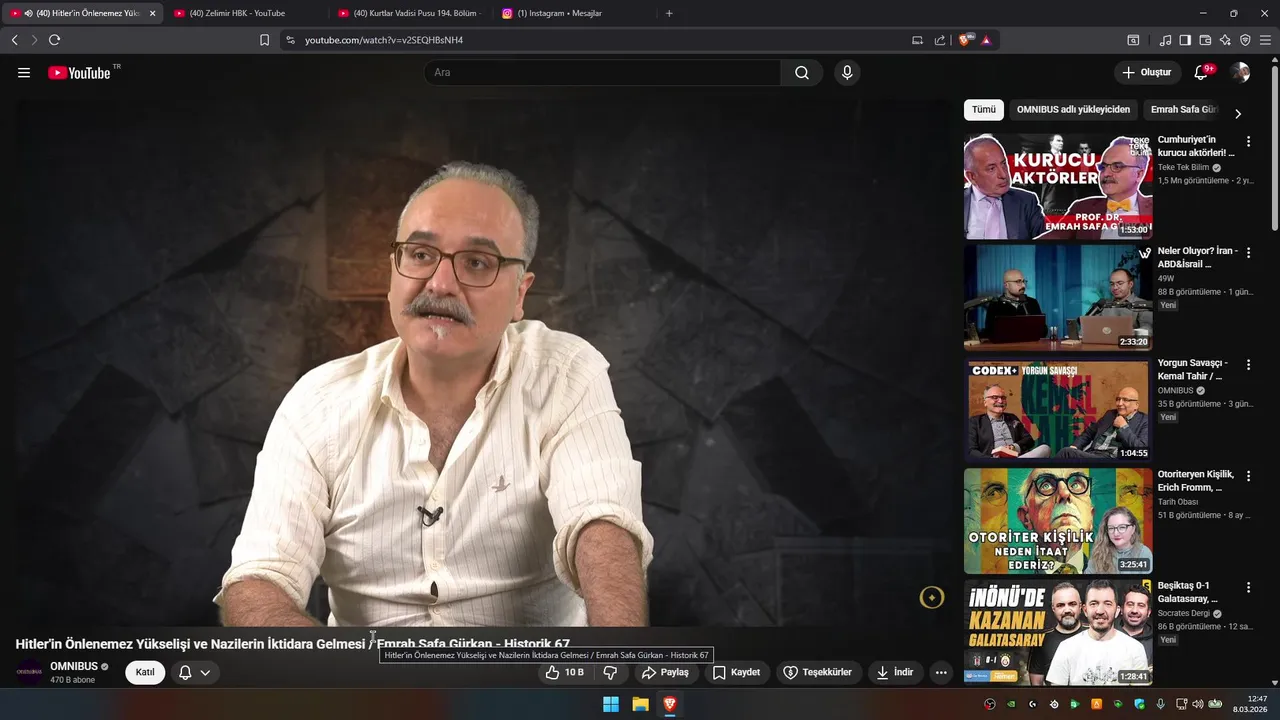Open options for Neler Oluyor? İran video
The image size is (1280, 720).
1248,253
